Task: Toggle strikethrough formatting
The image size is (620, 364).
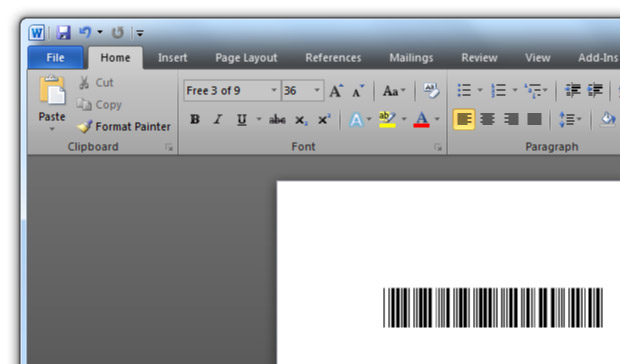Action: point(277,119)
